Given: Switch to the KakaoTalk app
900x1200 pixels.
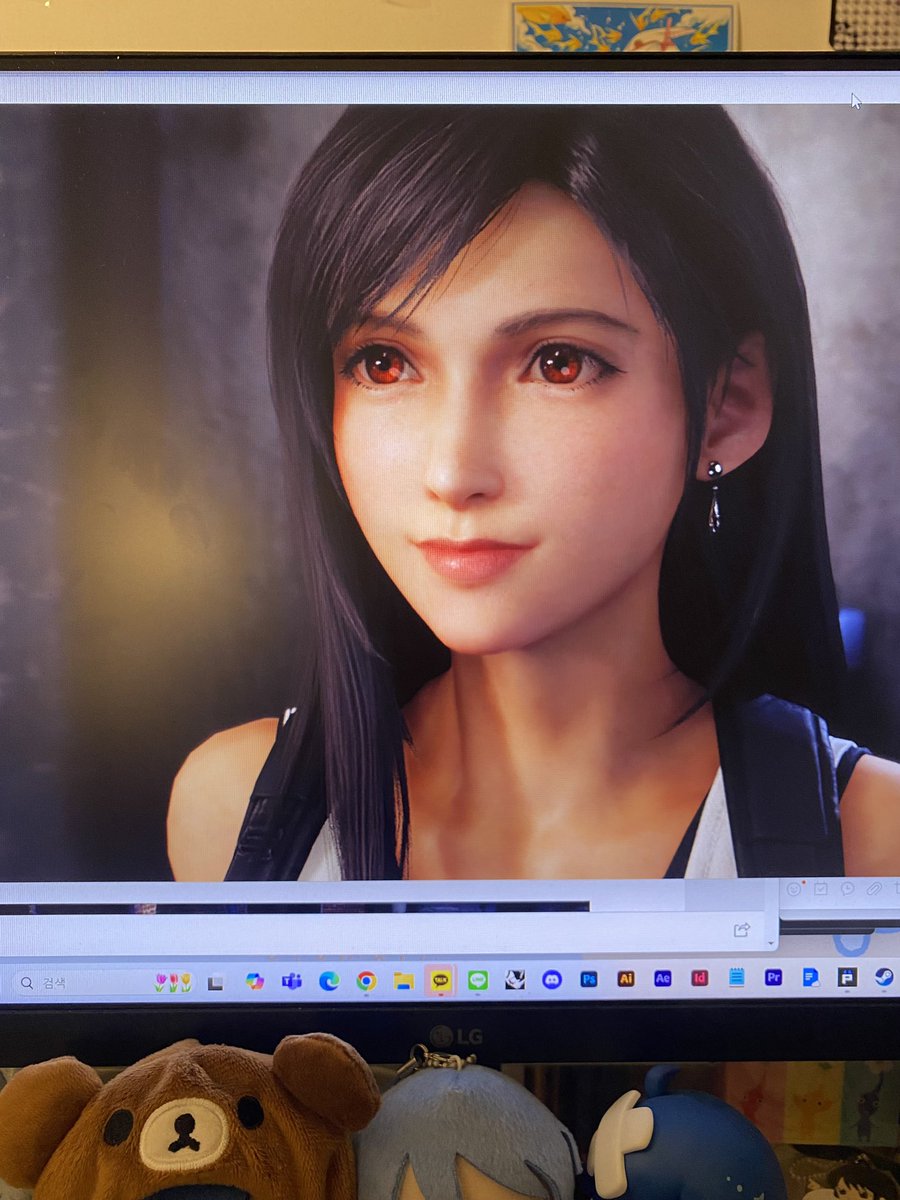Looking at the screenshot, I should pos(440,981).
